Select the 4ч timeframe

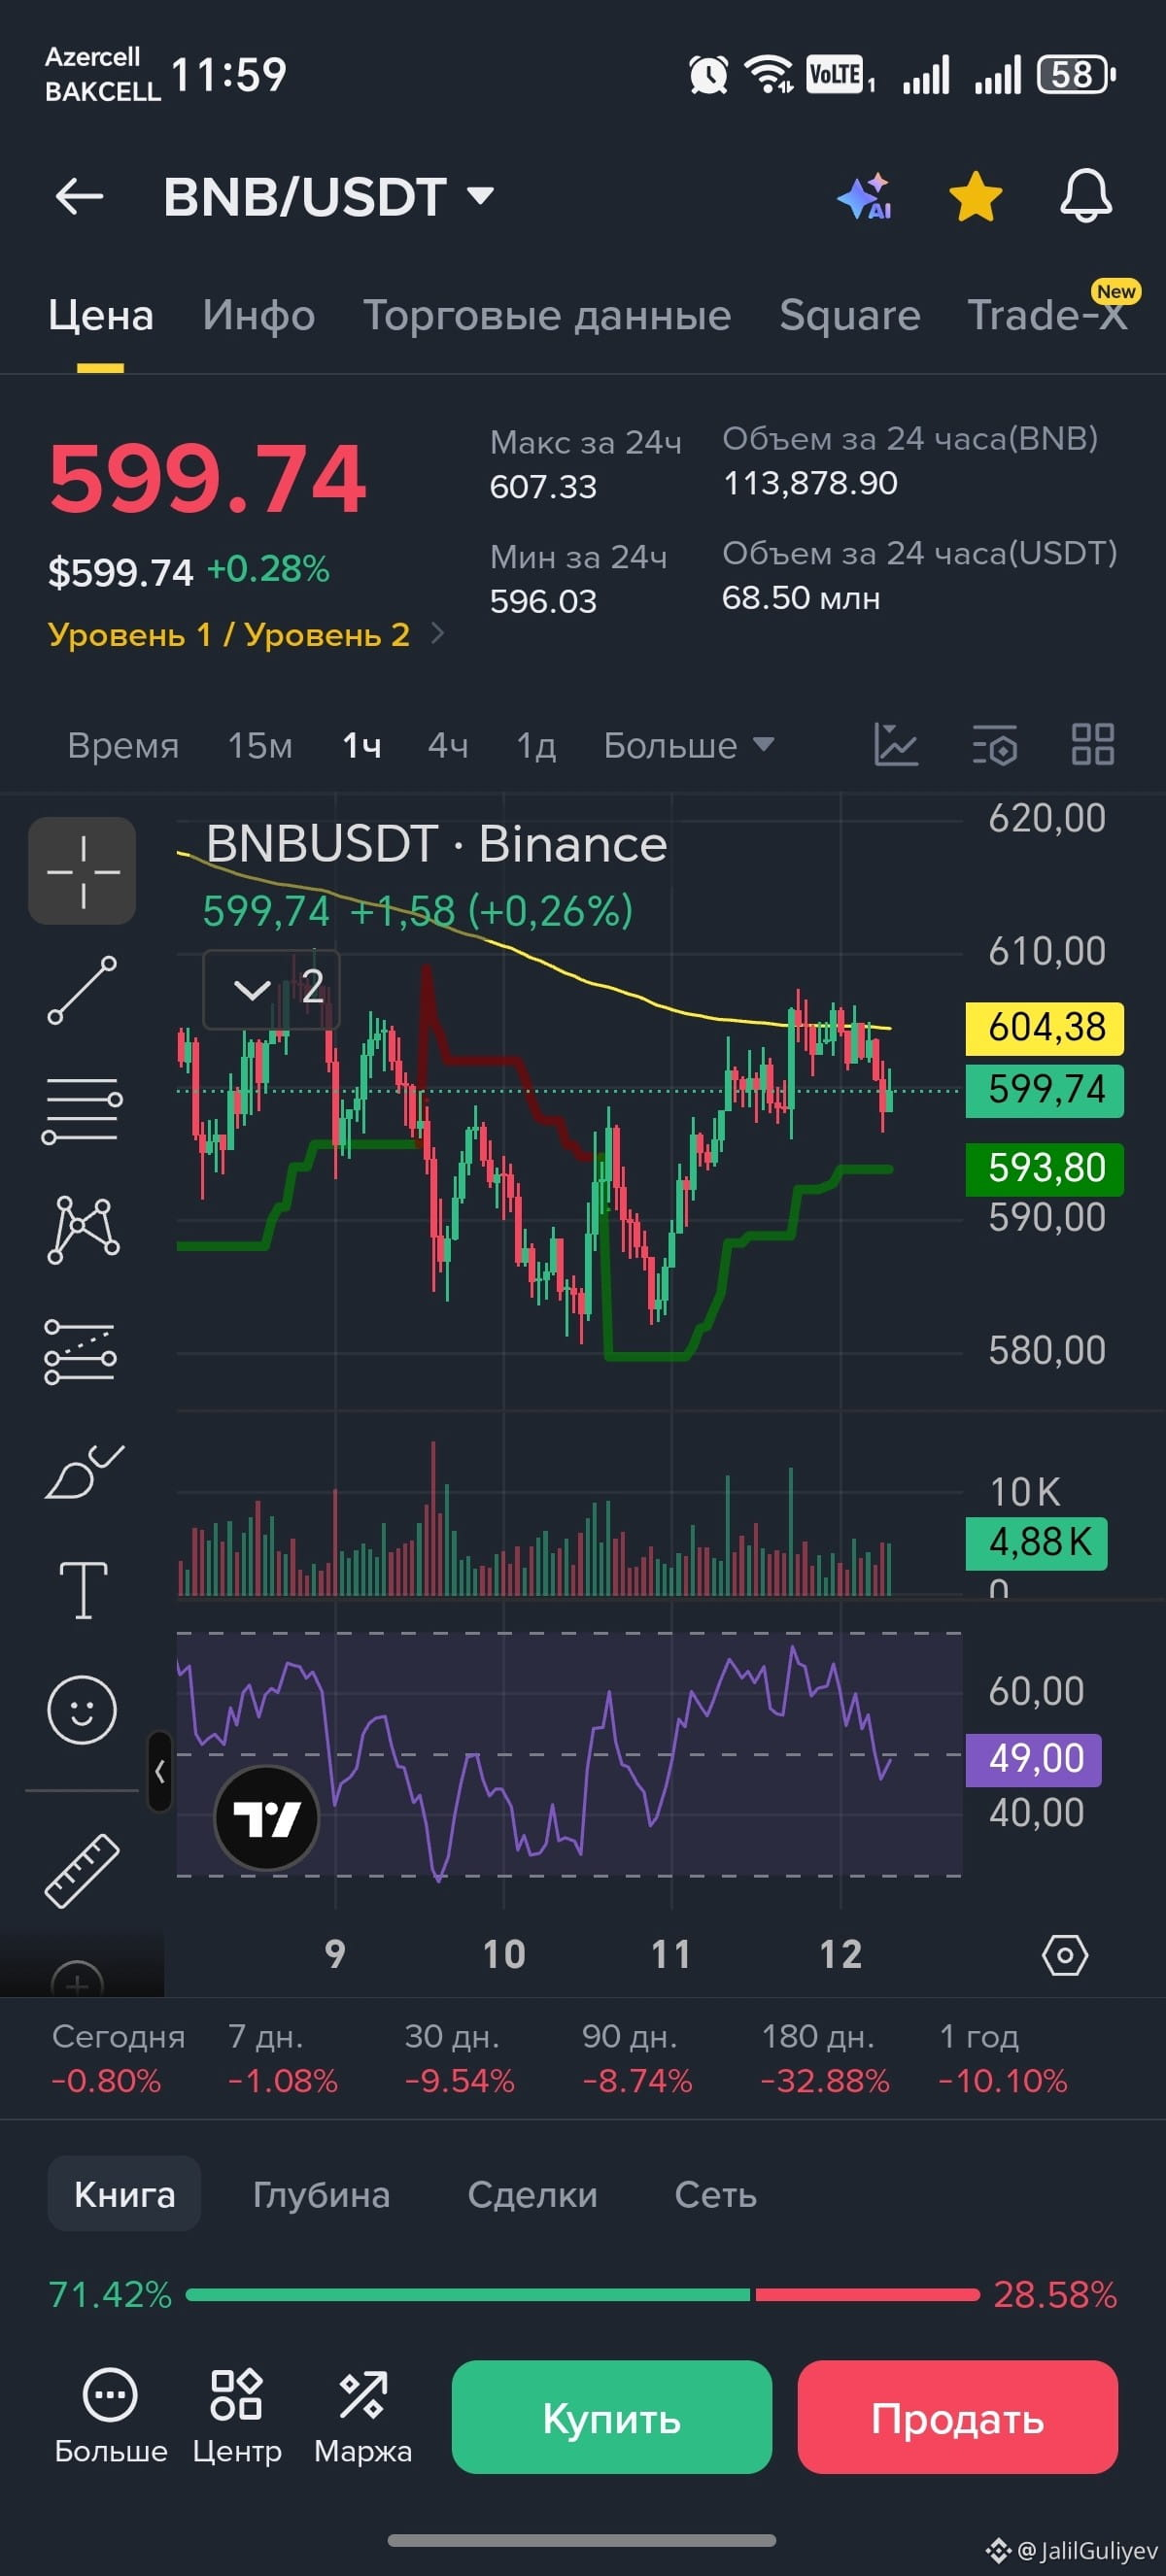[x=448, y=746]
